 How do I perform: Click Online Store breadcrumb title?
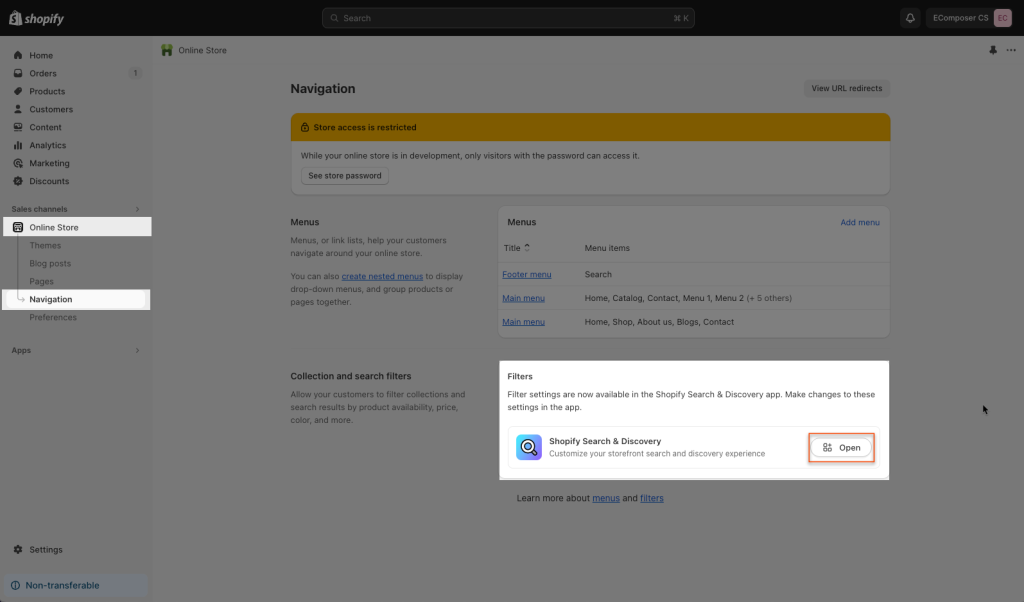click(x=202, y=50)
